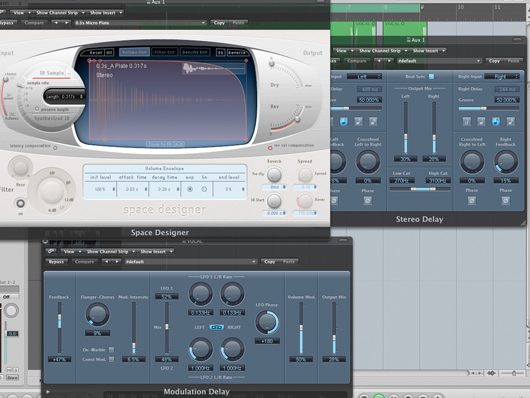Select the highlighted note icon under Right Delay

click(496, 121)
